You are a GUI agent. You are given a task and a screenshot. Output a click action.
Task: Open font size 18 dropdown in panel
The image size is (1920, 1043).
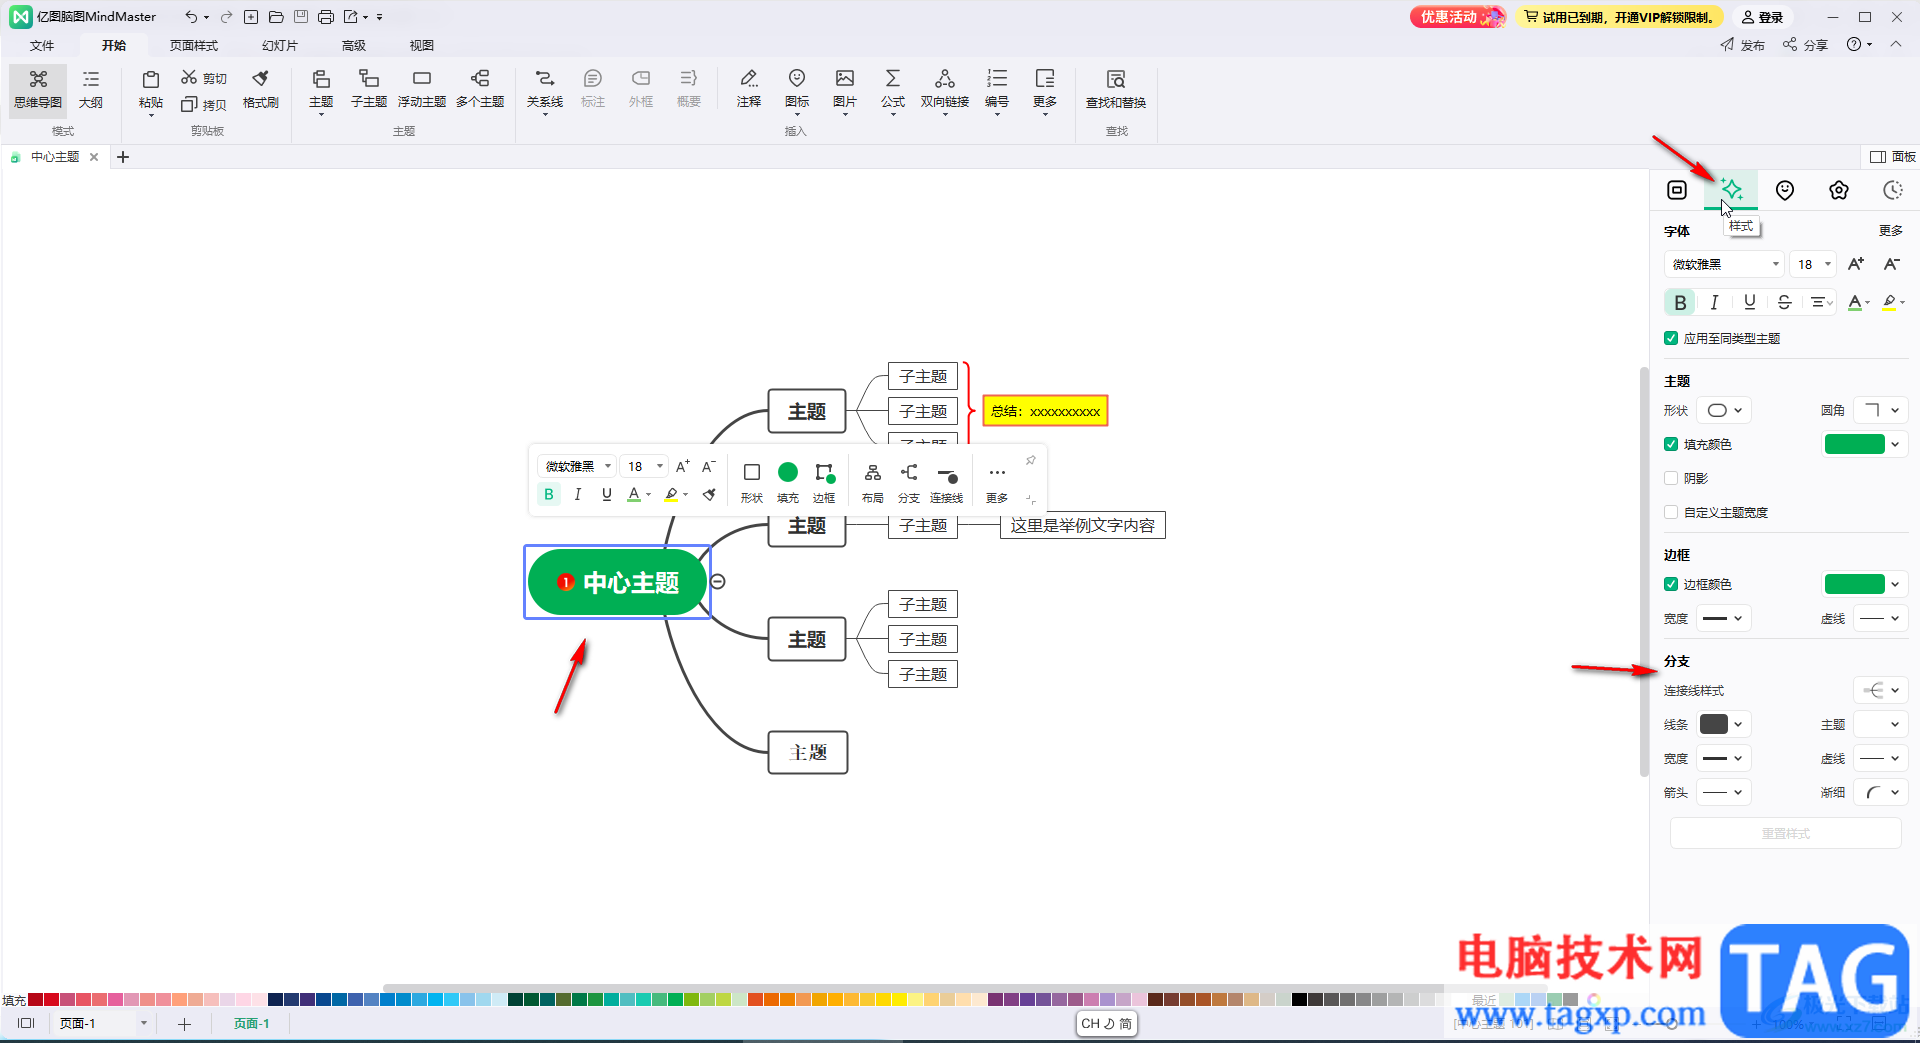[x=1813, y=264]
